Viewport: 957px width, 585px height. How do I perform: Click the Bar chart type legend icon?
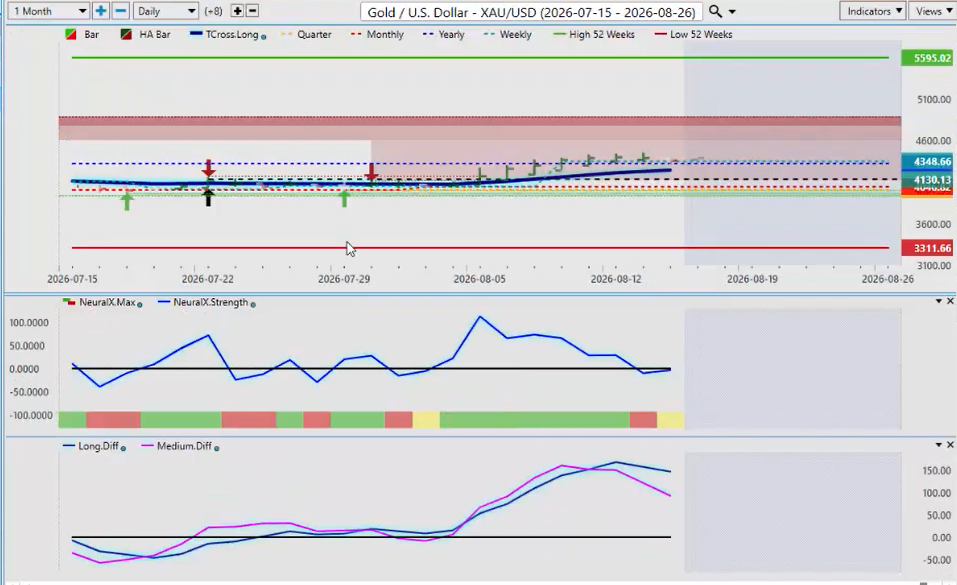71,34
